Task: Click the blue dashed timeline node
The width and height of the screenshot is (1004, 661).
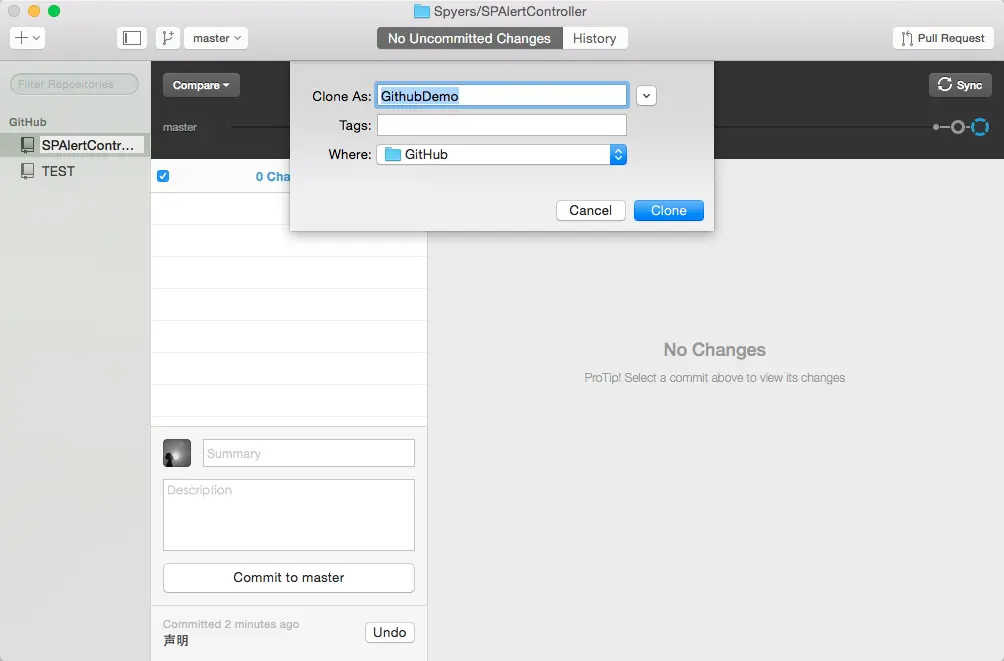Action: (x=980, y=127)
